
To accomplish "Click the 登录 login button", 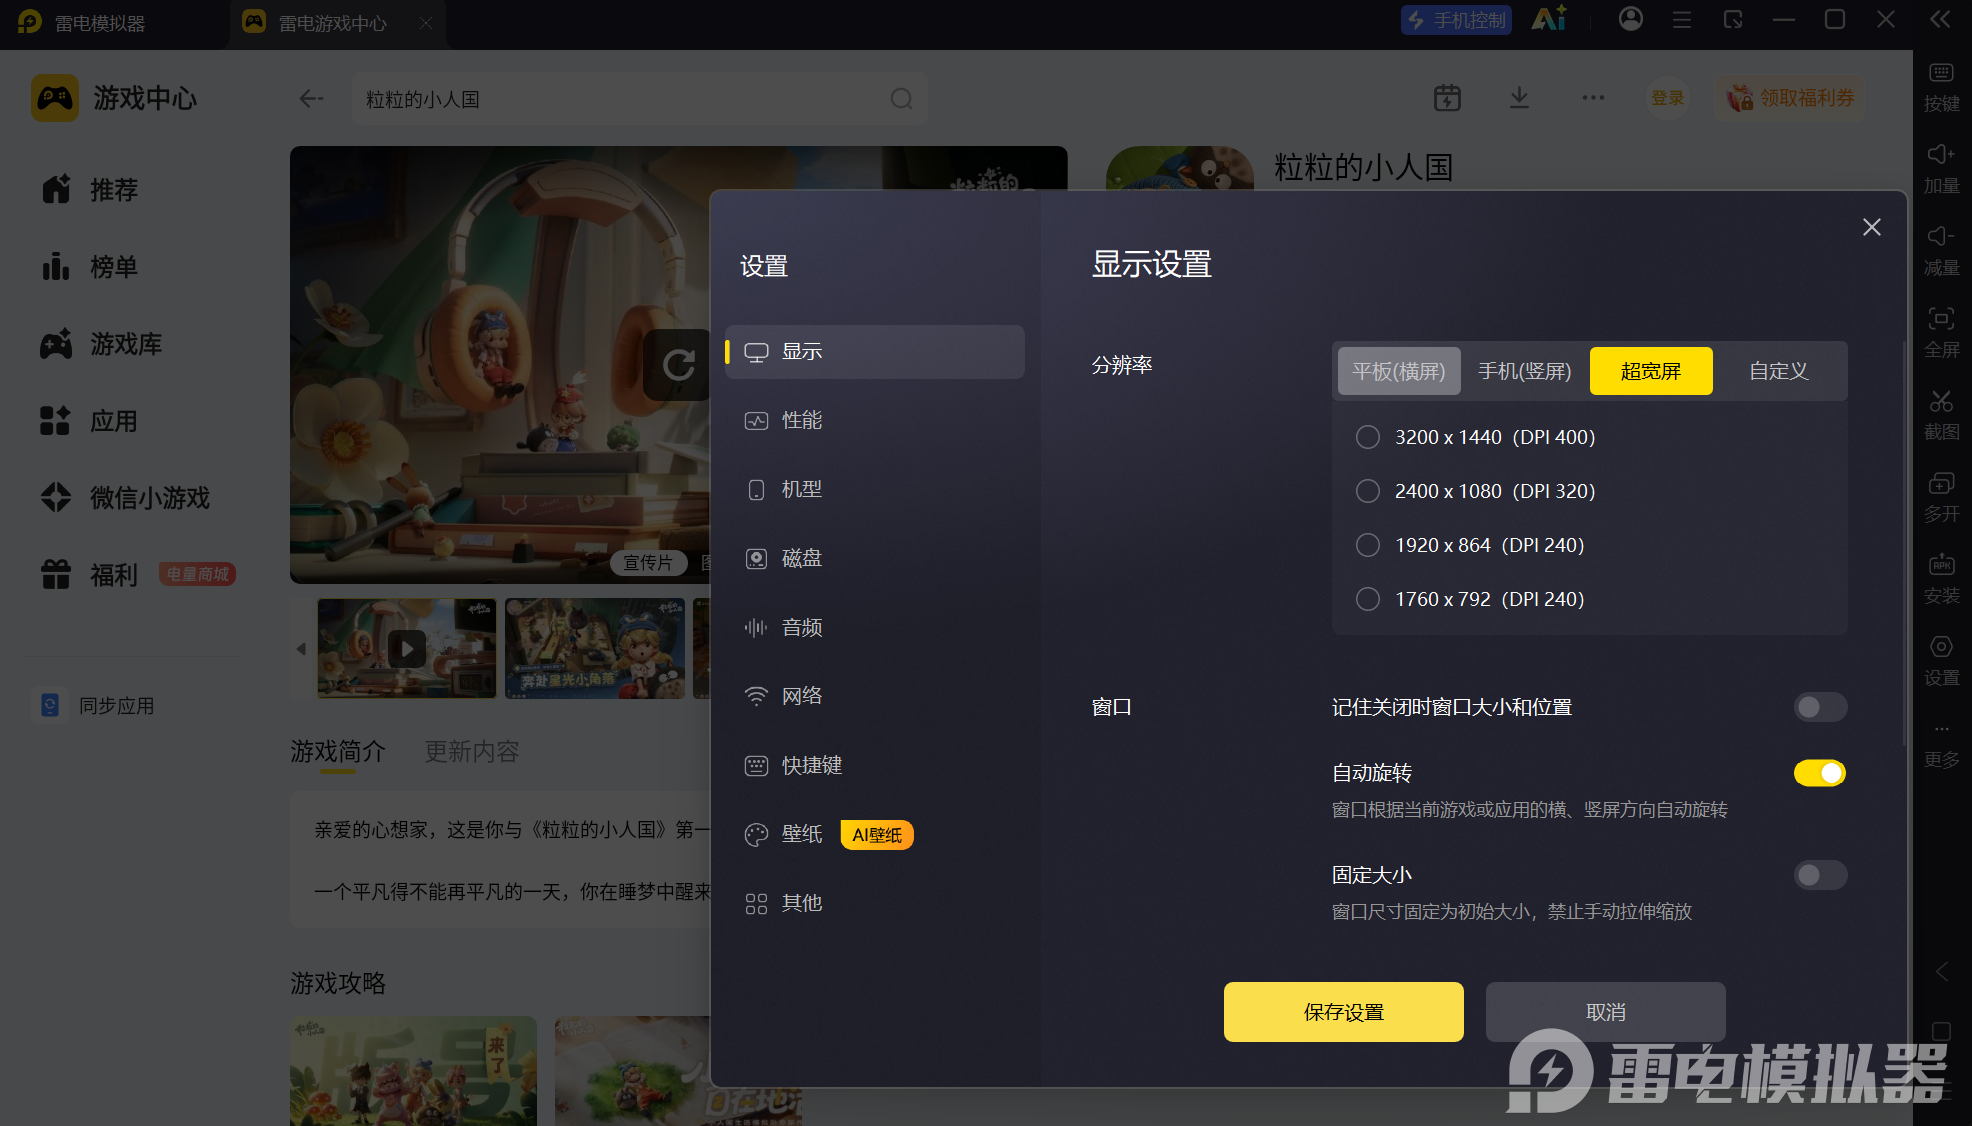I will 1667,98.
